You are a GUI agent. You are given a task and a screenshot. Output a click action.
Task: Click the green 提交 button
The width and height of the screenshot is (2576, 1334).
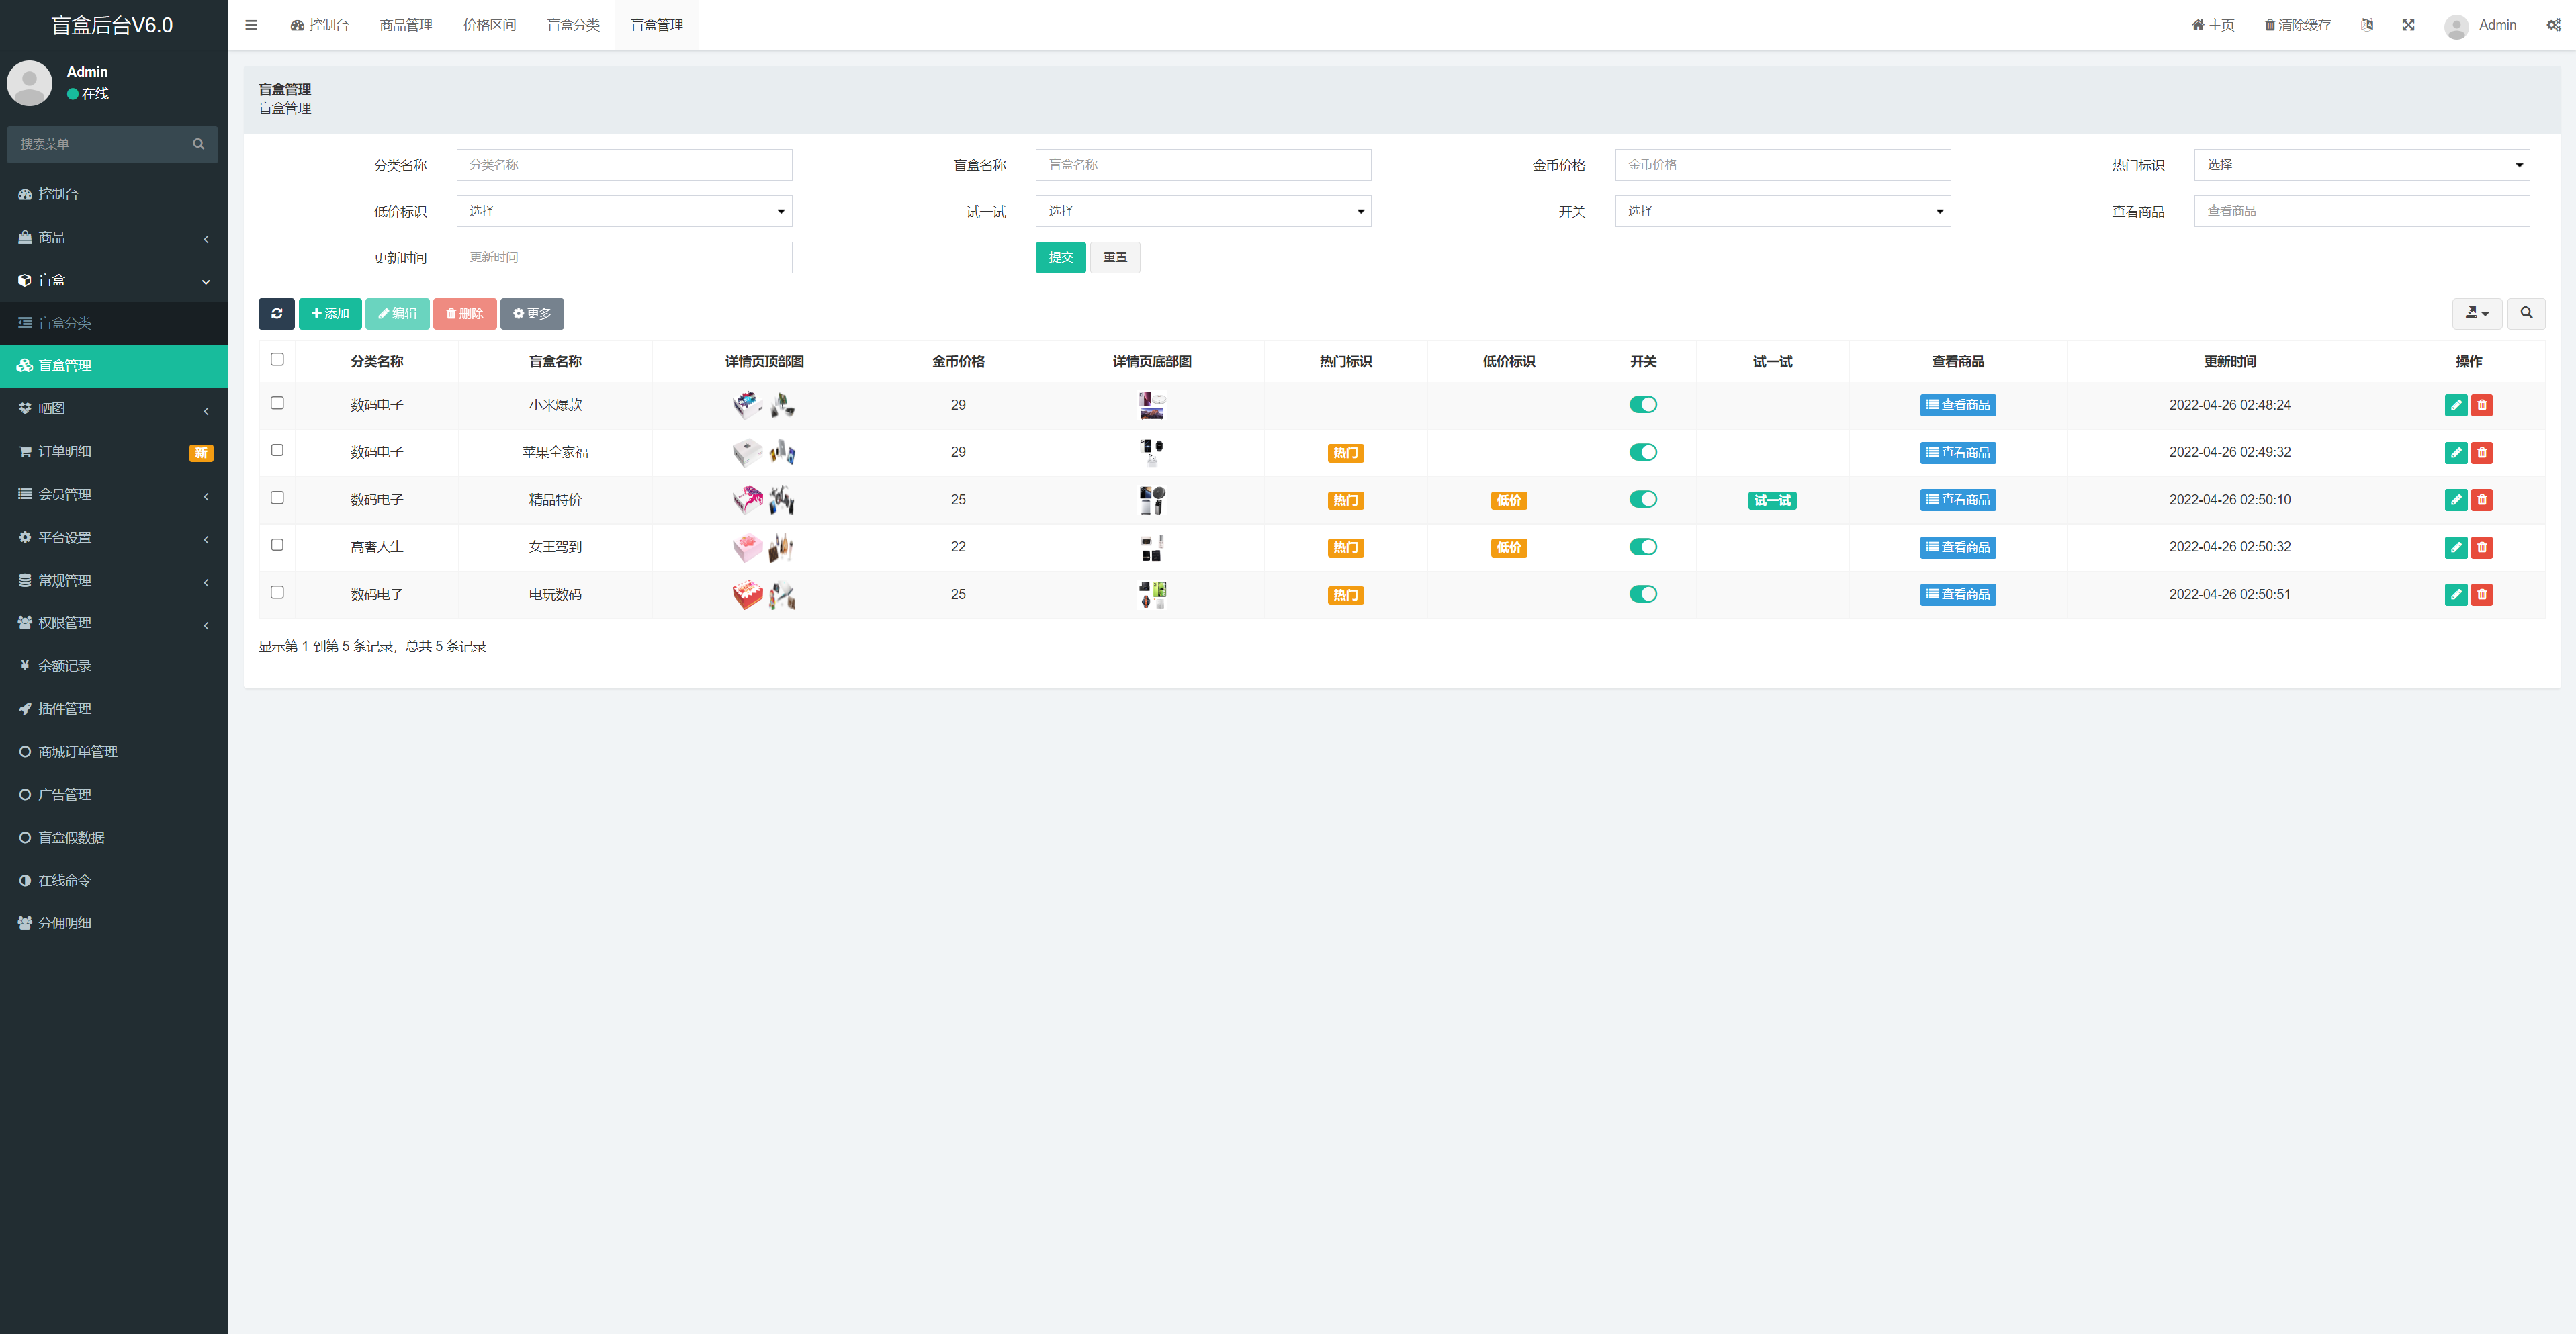(1060, 258)
